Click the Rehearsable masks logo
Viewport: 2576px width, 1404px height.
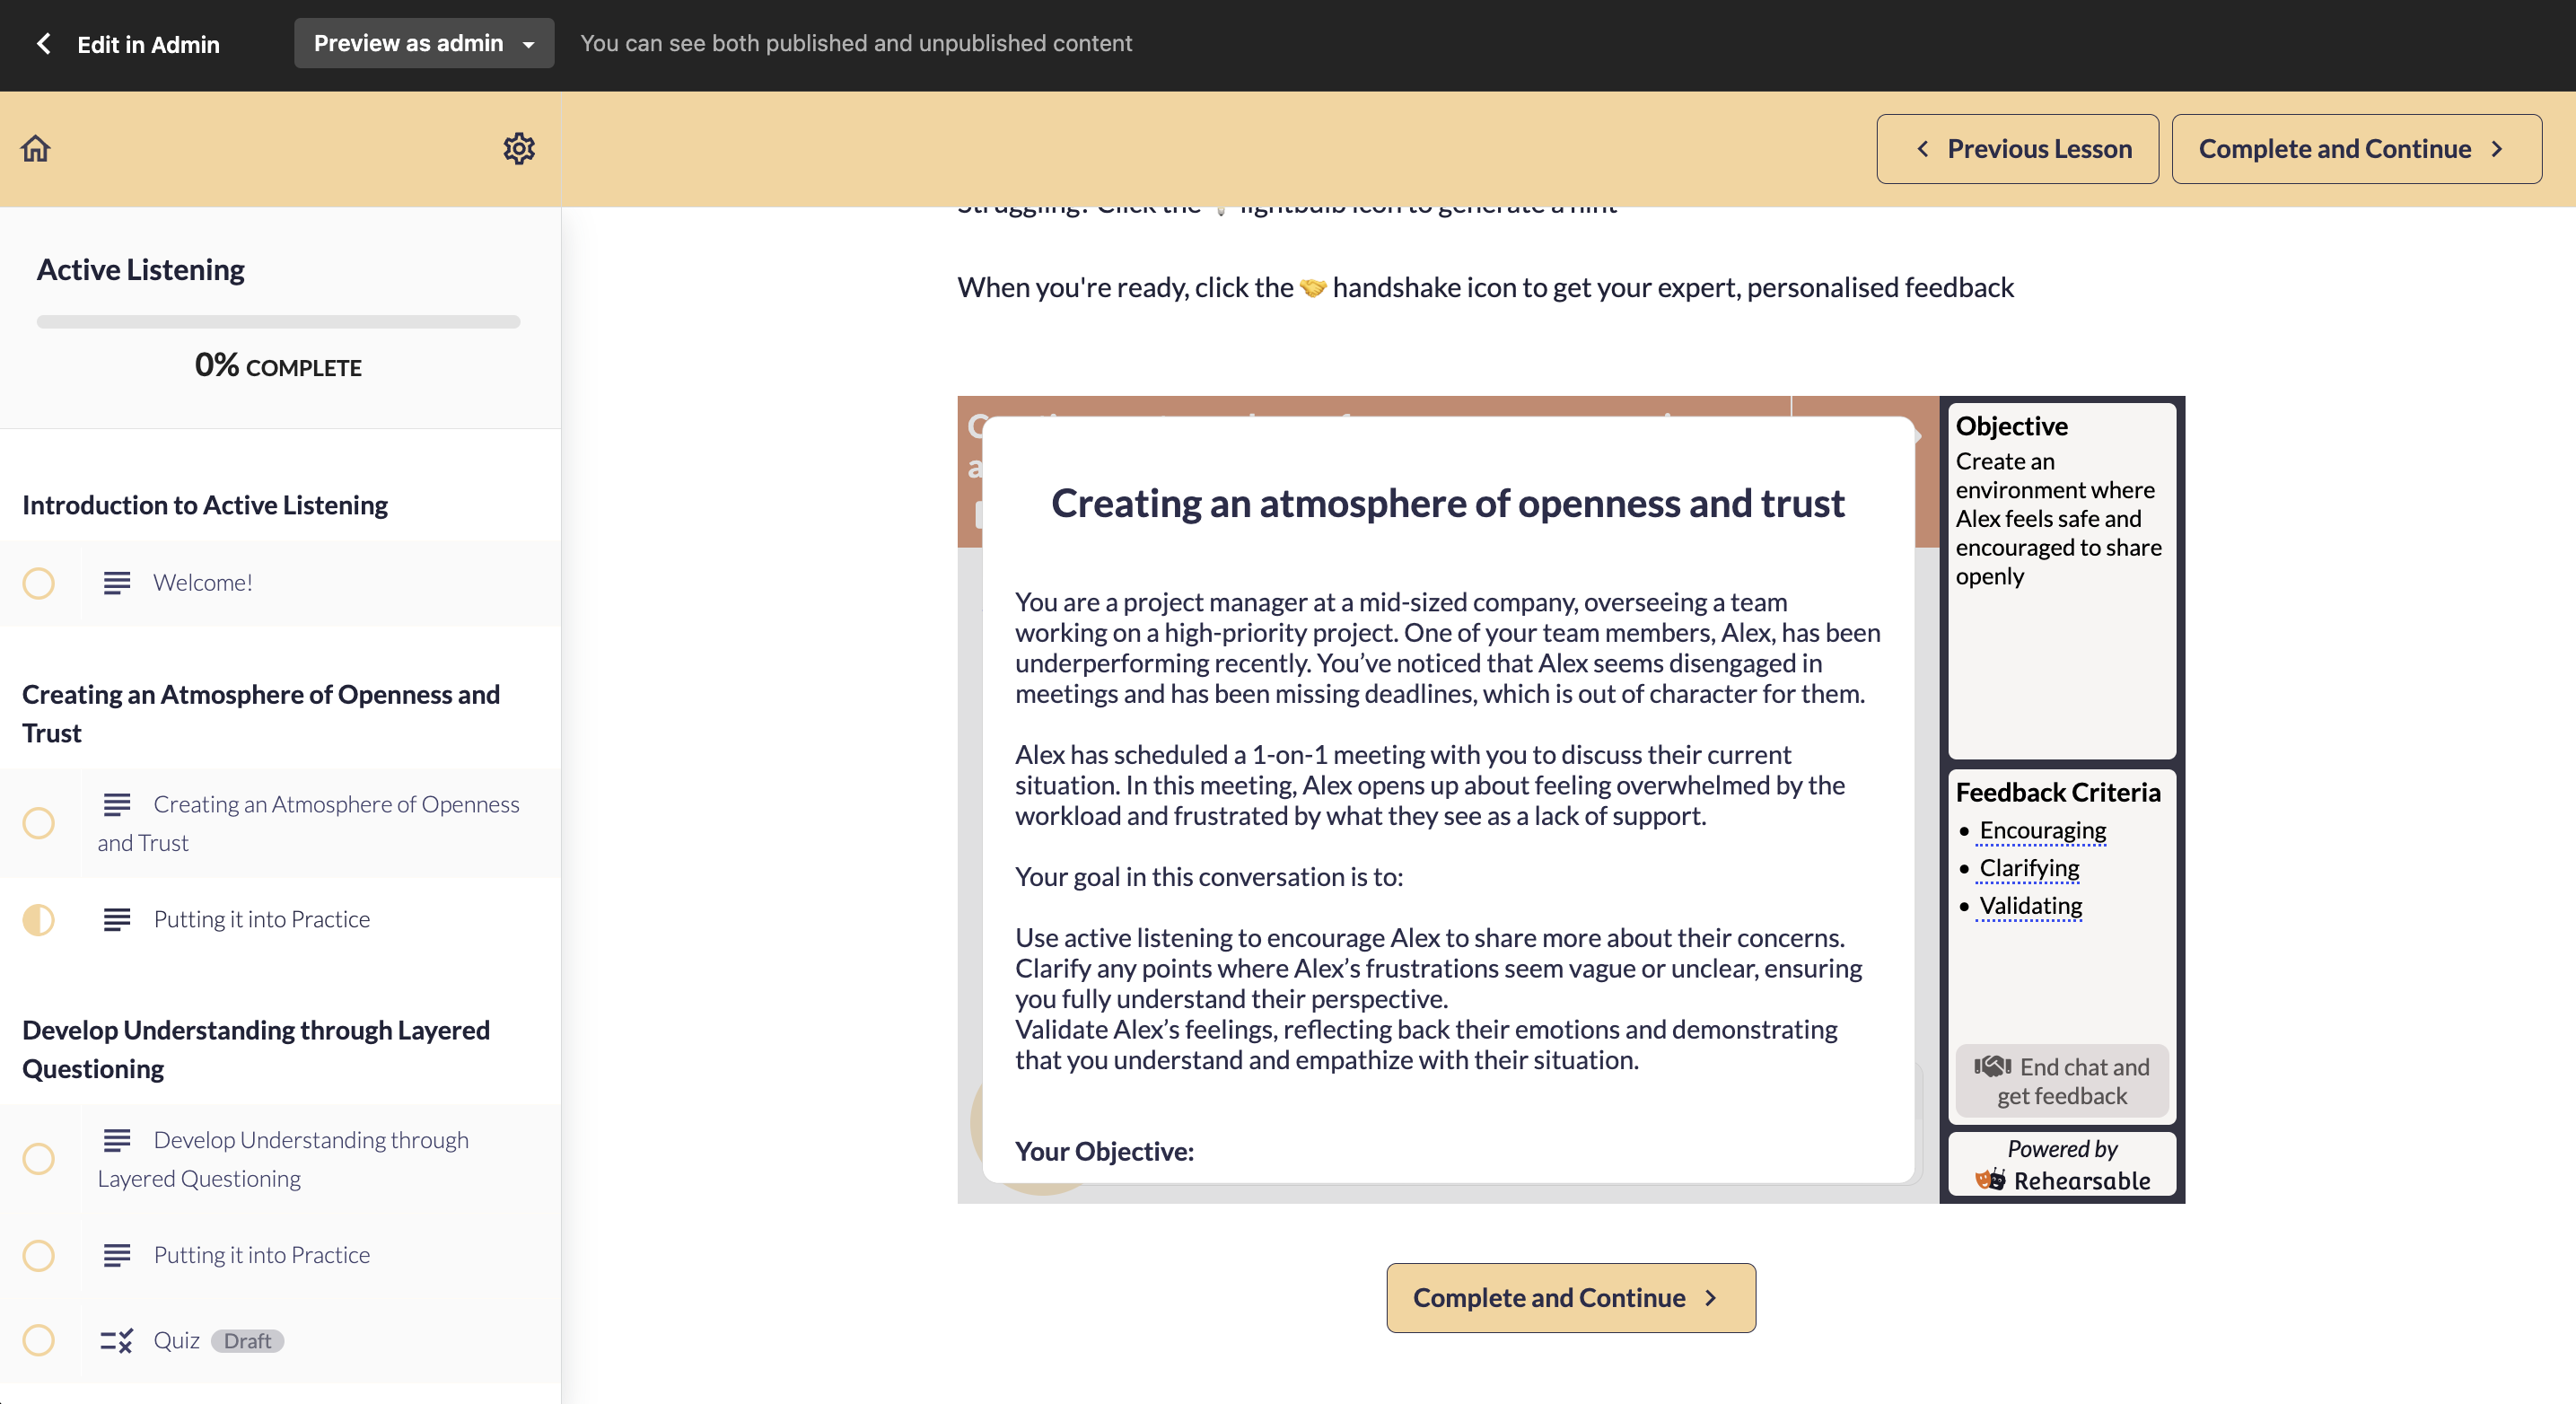tap(1990, 1180)
